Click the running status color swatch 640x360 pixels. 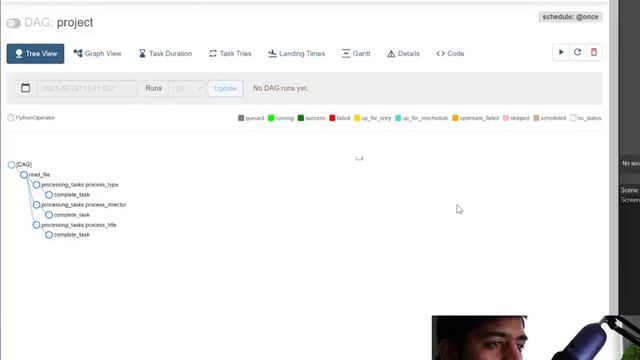[271, 118]
